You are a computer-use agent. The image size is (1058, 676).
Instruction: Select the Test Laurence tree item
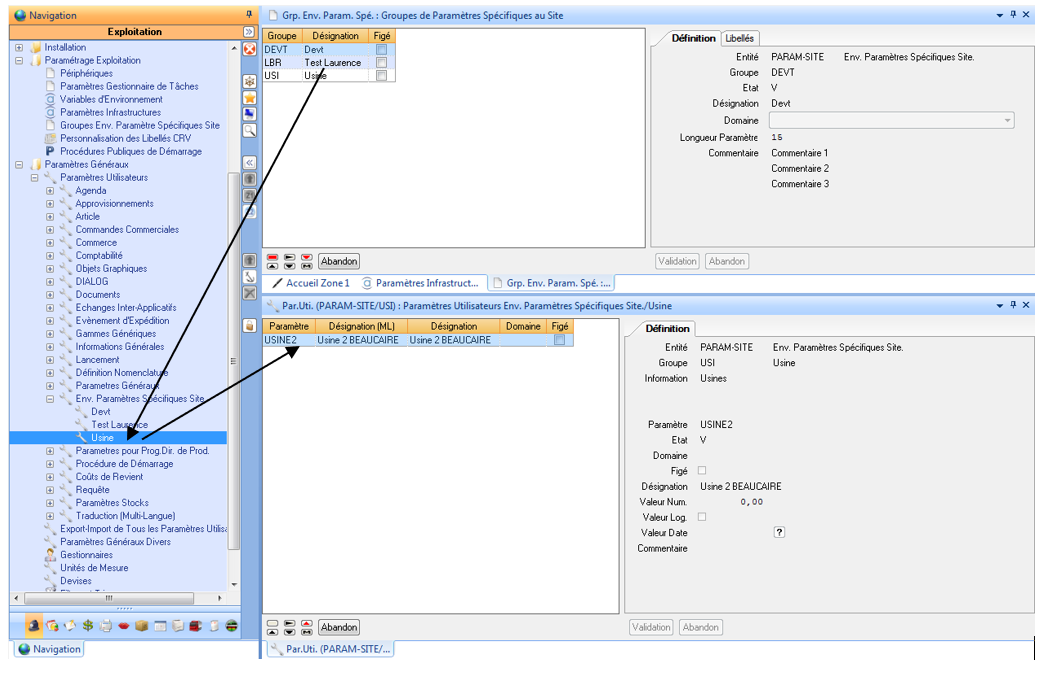tap(118, 425)
